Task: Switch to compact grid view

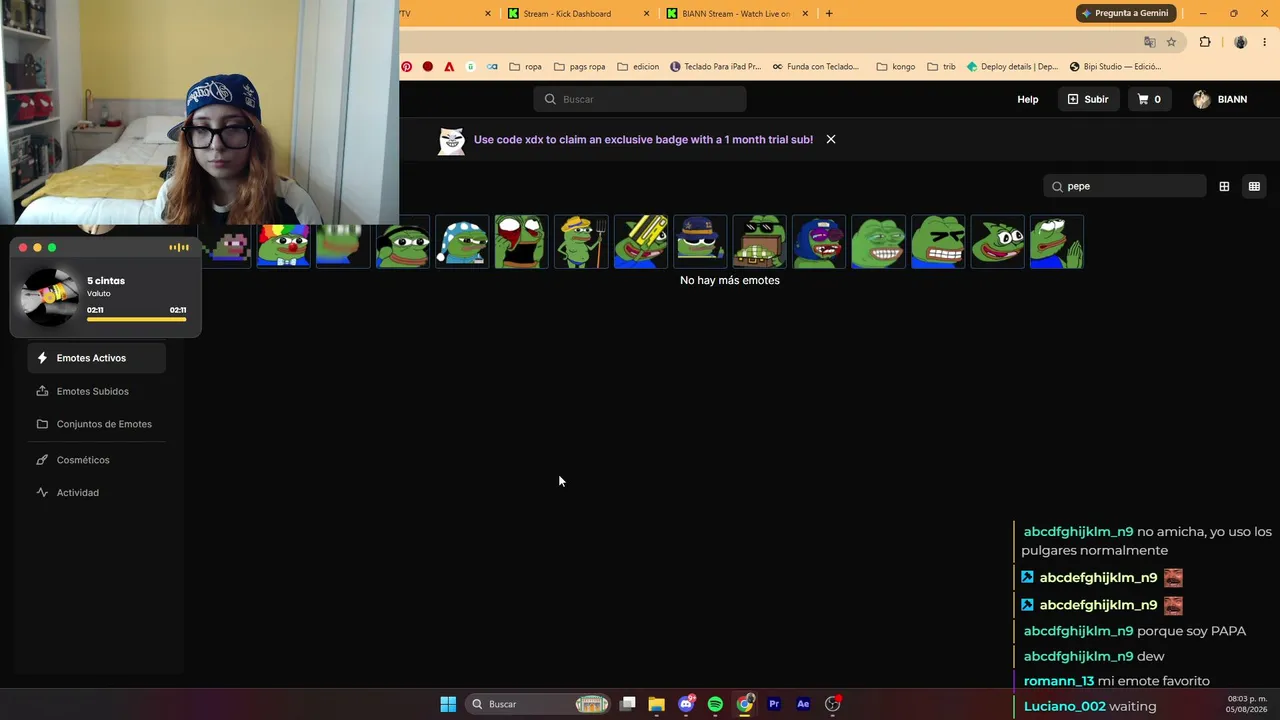Action: [1254, 186]
